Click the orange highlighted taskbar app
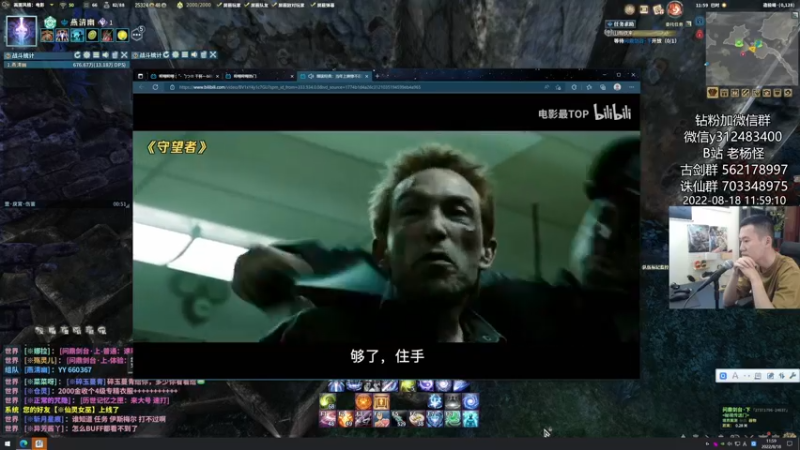The width and height of the screenshot is (800, 450). click(39, 443)
